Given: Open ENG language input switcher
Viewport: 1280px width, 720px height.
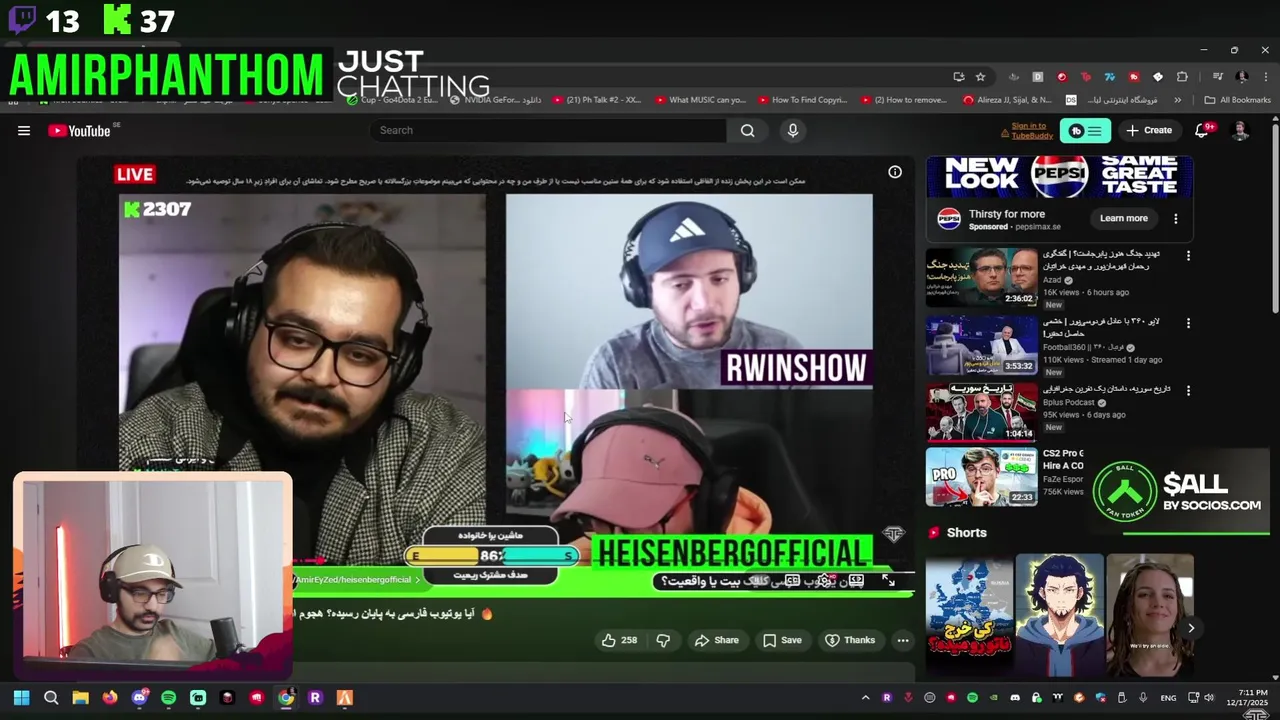Looking at the screenshot, I should point(1168,698).
